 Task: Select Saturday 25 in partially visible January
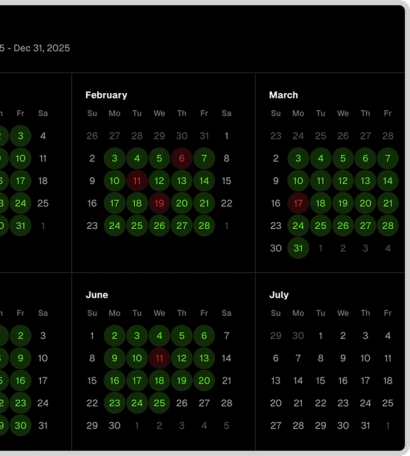(x=43, y=203)
